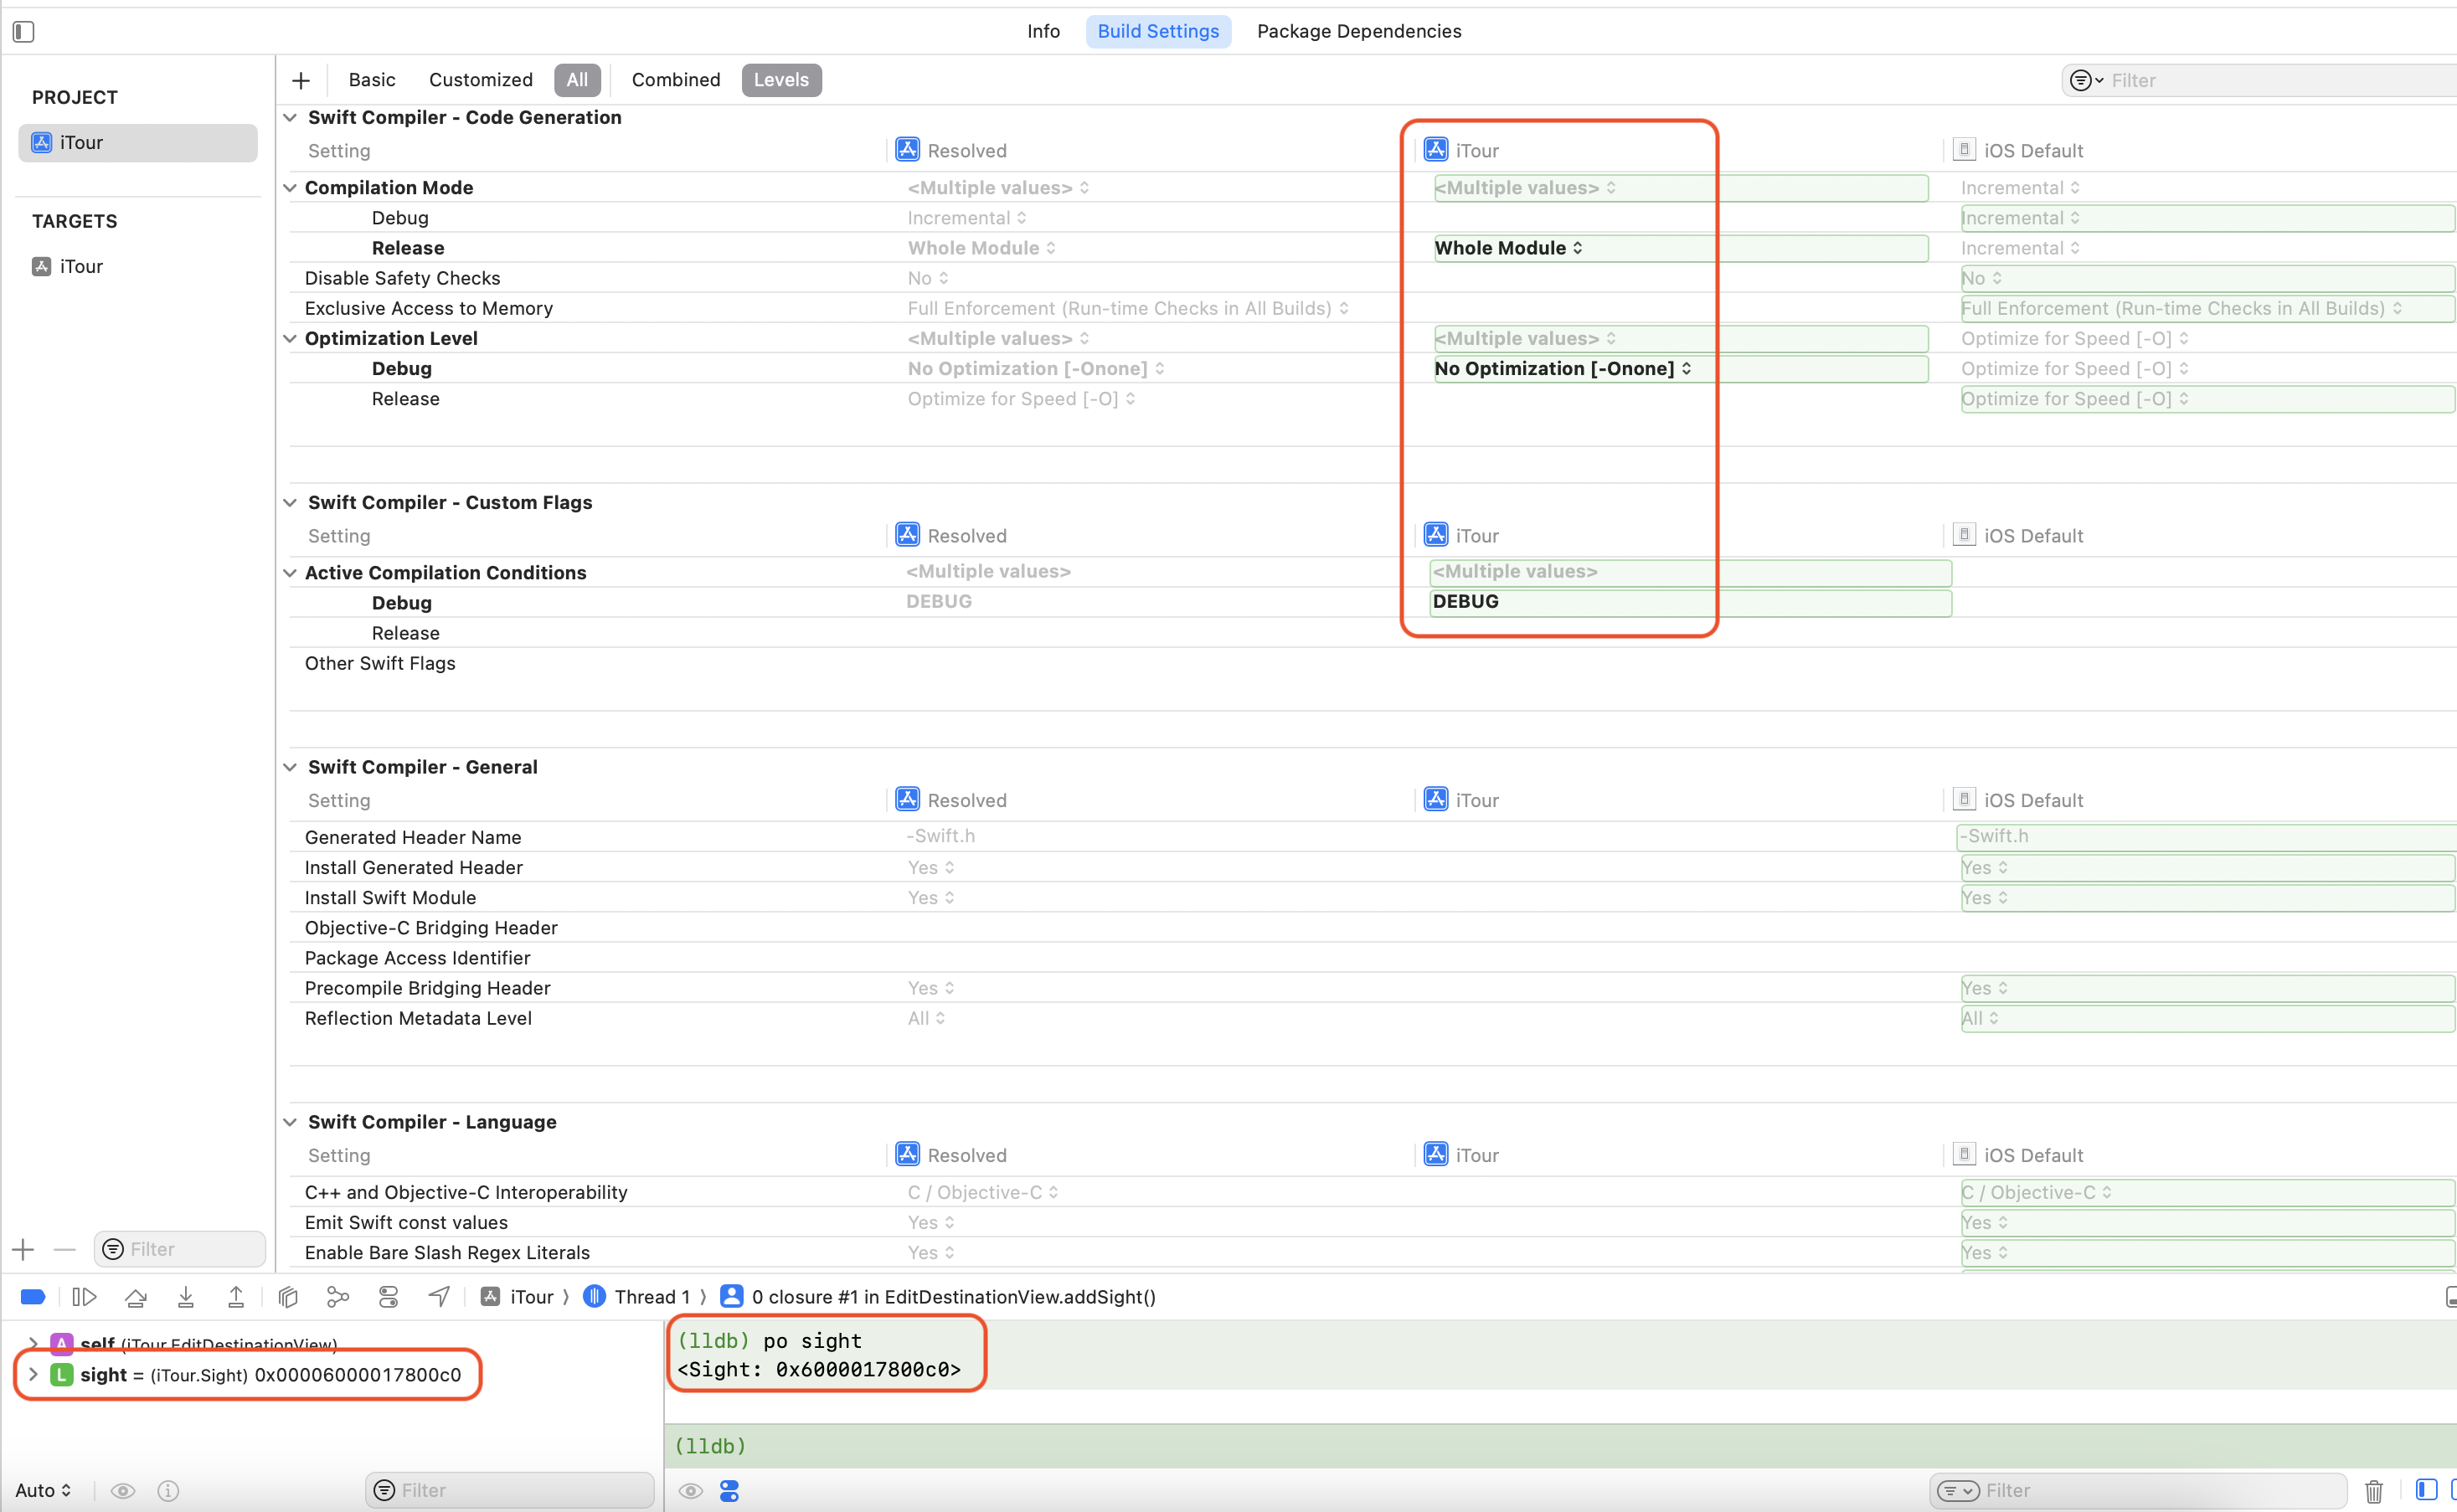Deactivate breakpoints with the blue breakpoint icon
Screen dimensions: 2457x1512
33,1297
